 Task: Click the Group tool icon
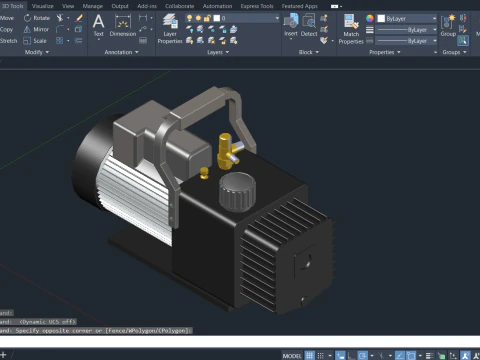pyautogui.click(x=448, y=25)
